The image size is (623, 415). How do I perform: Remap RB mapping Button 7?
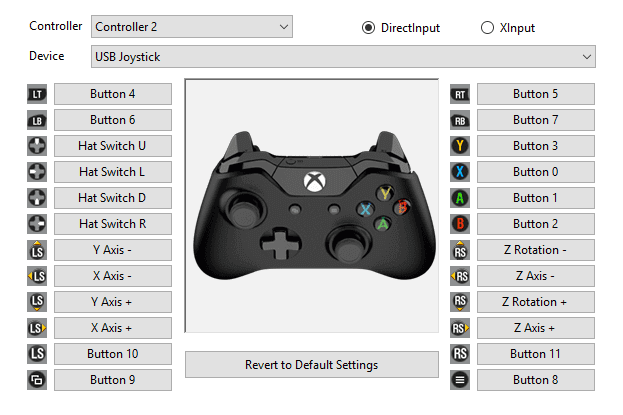coord(536,120)
